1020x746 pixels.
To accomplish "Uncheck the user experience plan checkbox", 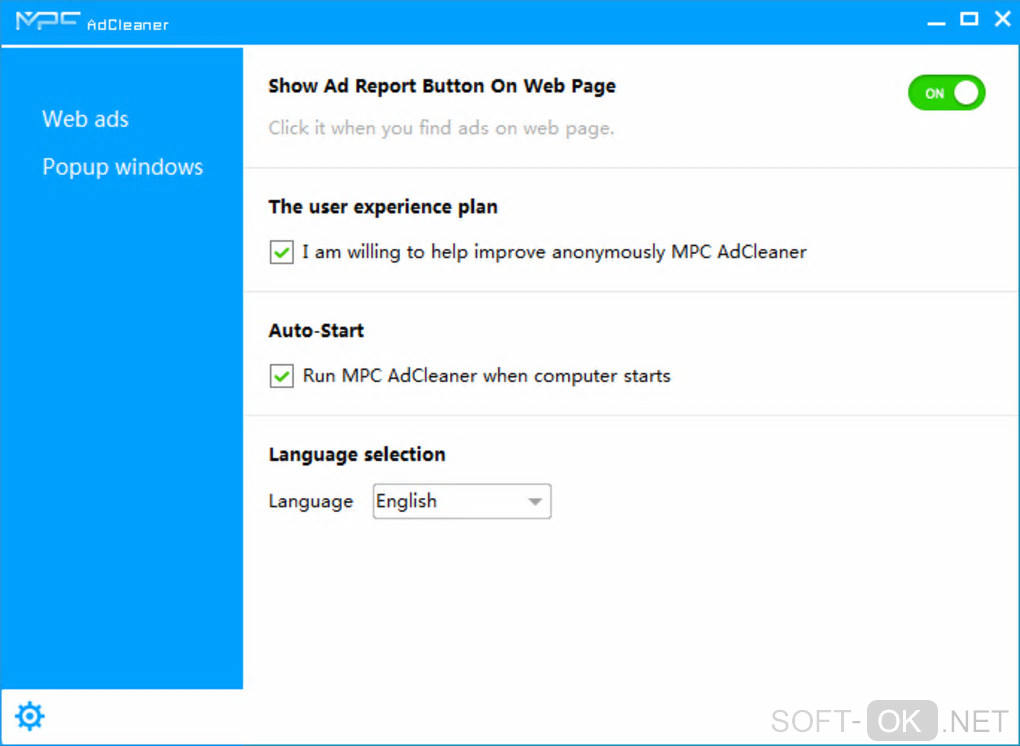I will coord(282,252).
